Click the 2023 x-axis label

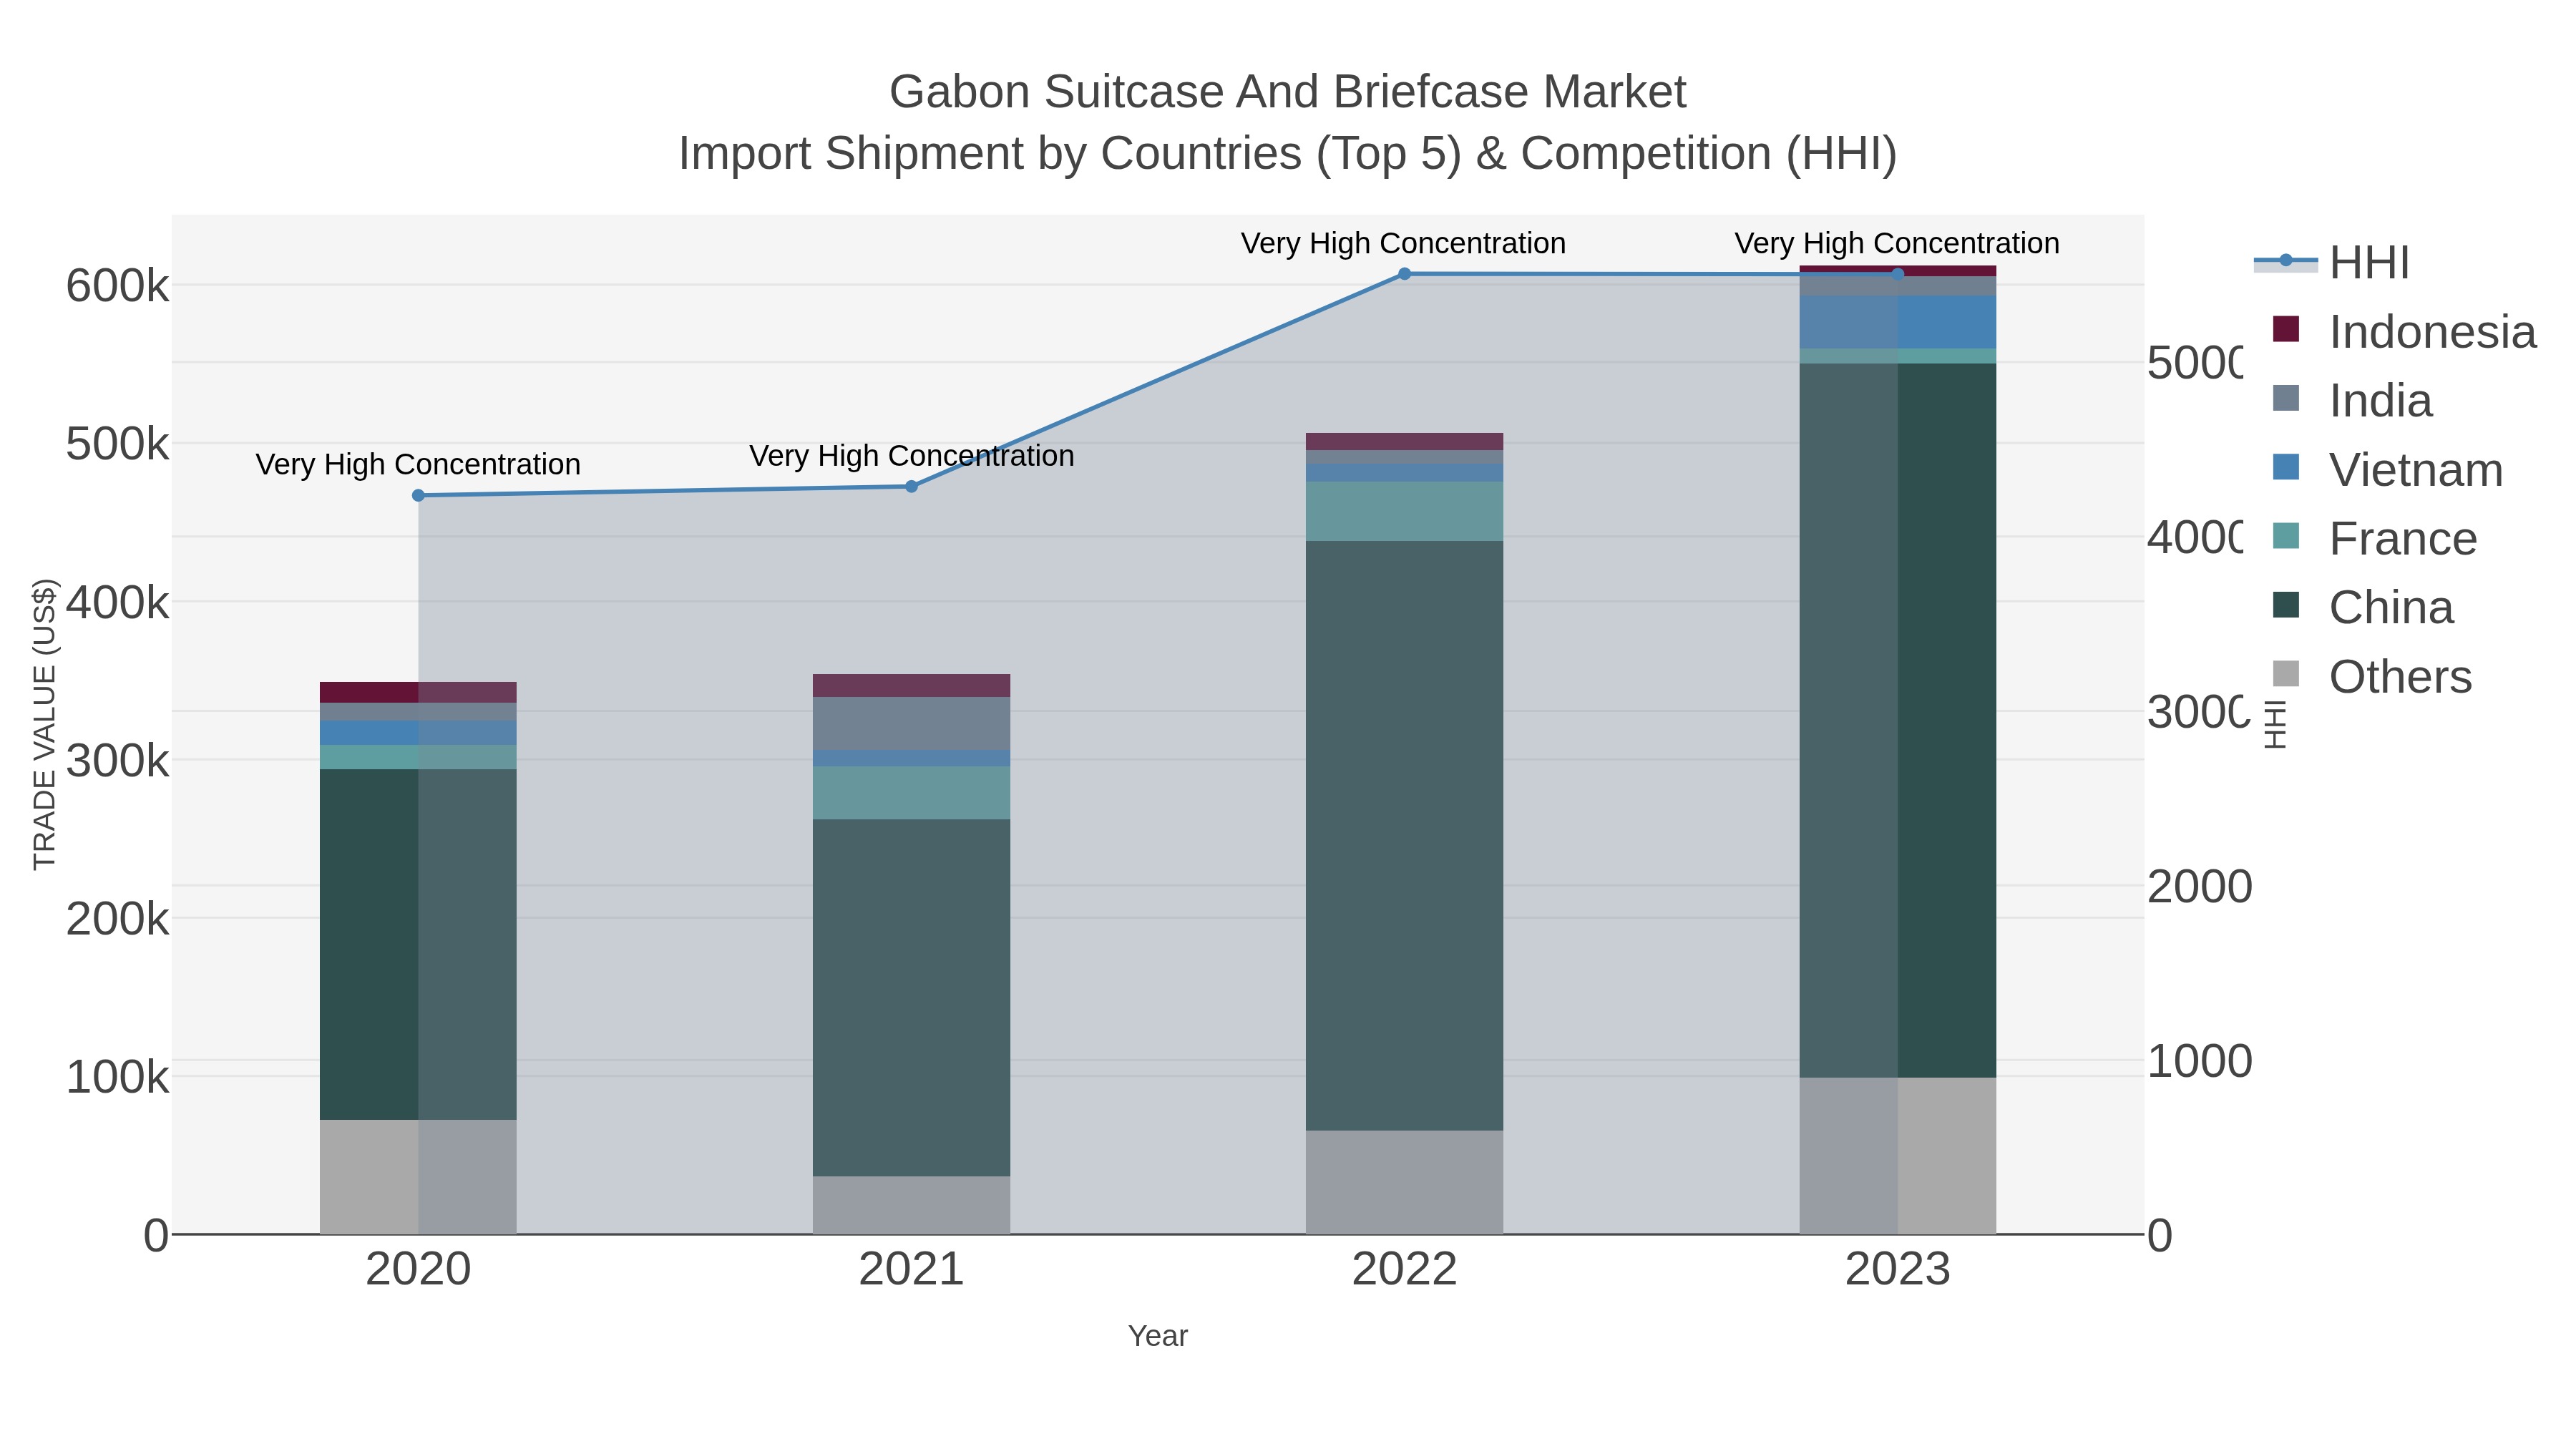click(1898, 1269)
